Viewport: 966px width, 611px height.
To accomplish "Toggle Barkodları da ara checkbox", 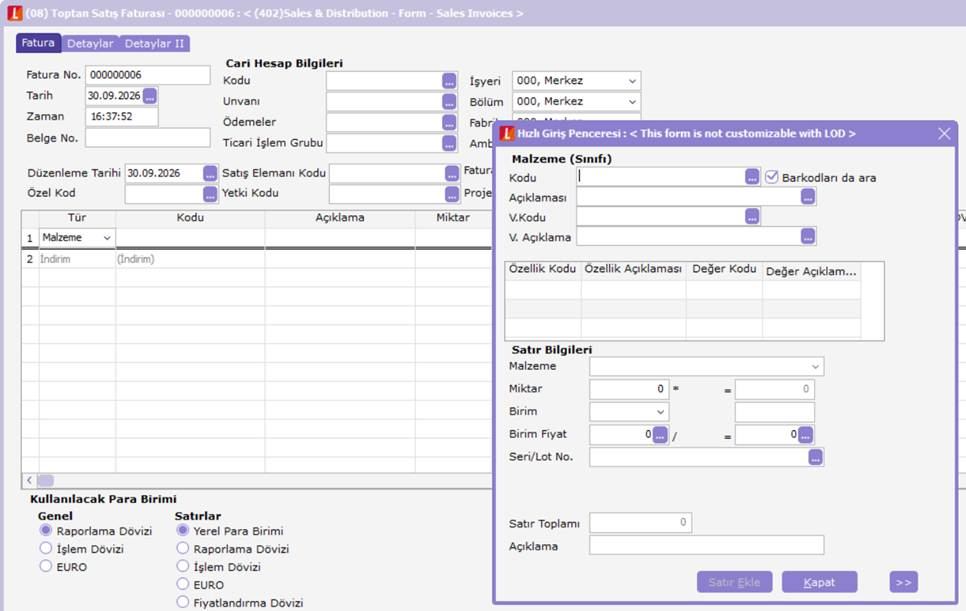I will [x=771, y=177].
